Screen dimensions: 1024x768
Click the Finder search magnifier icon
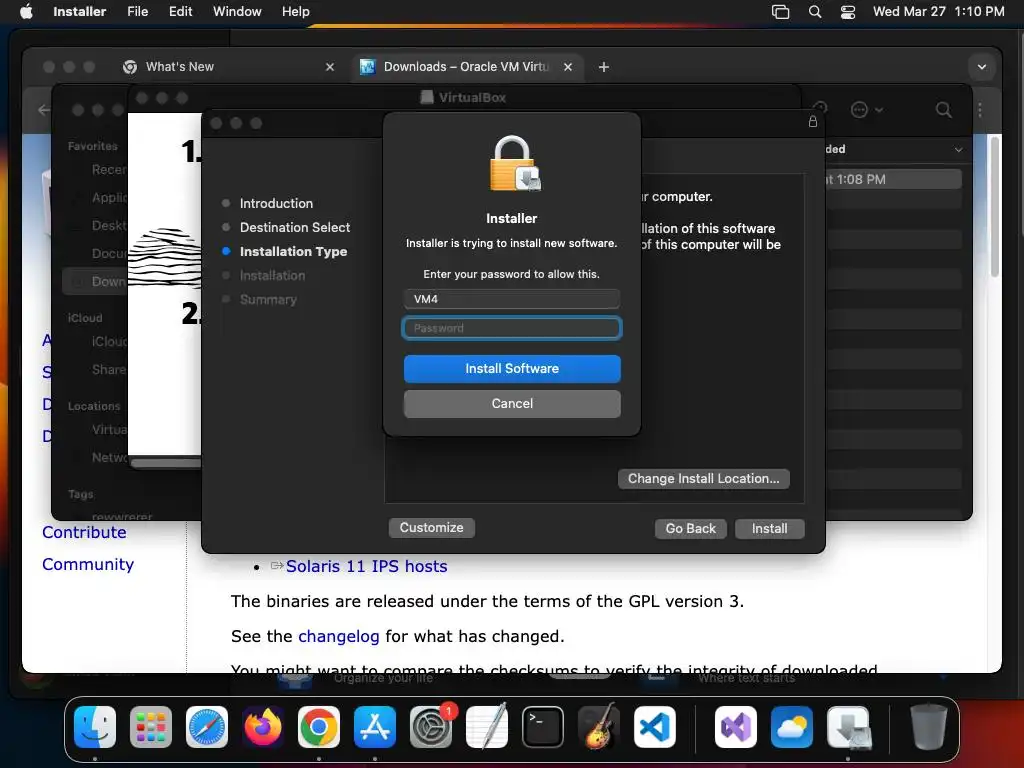pyautogui.click(x=944, y=110)
